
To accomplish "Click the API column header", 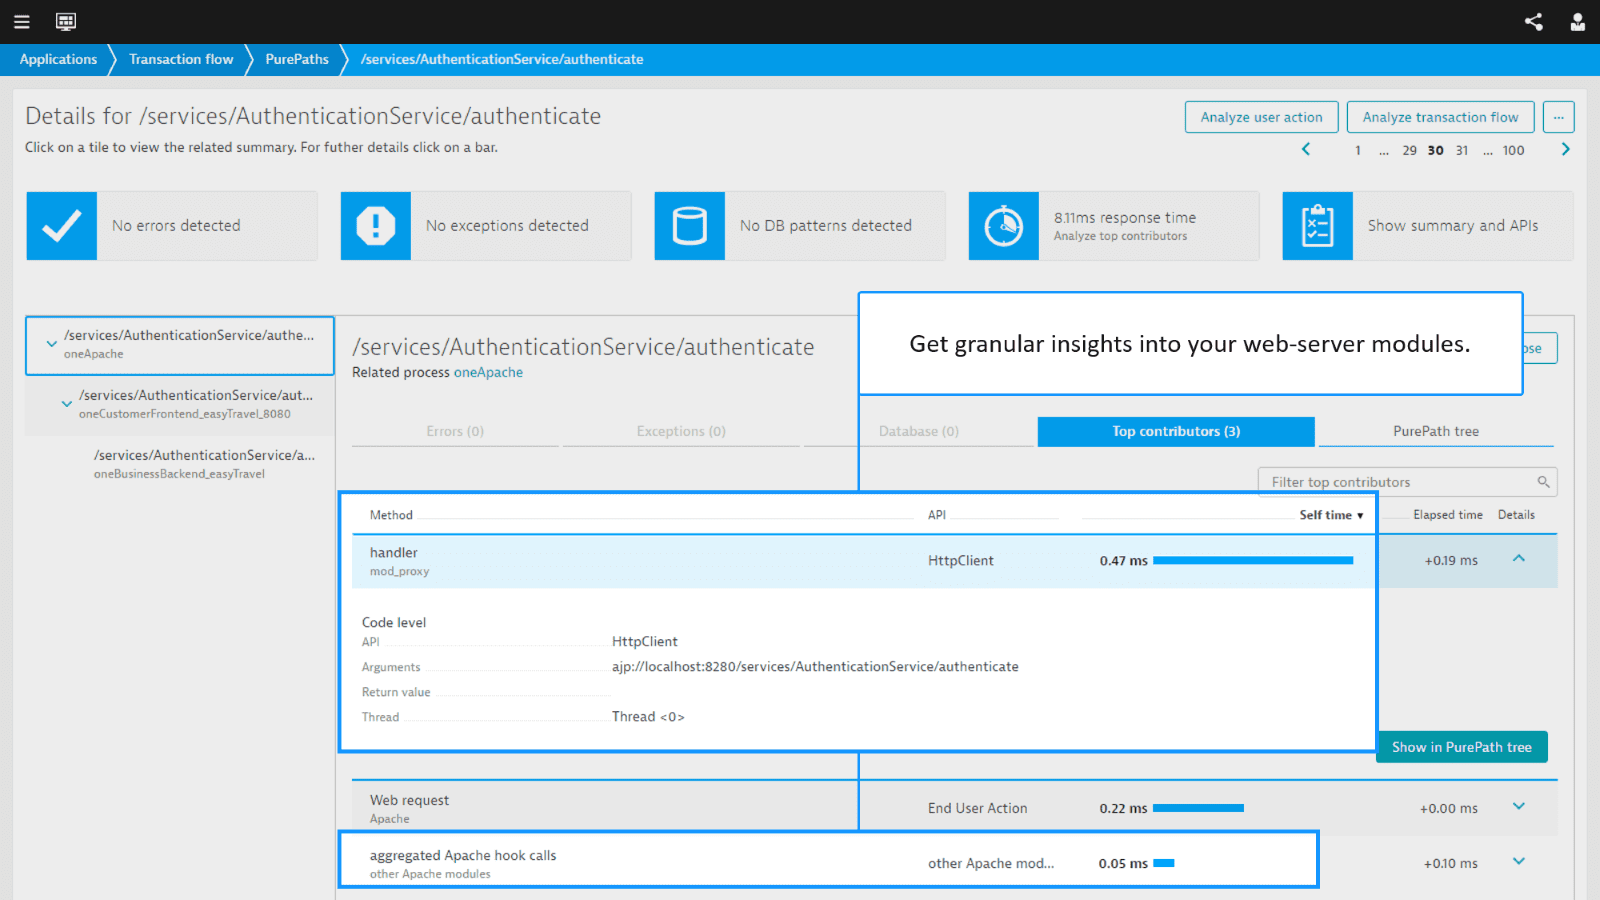I will coord(937,515).
